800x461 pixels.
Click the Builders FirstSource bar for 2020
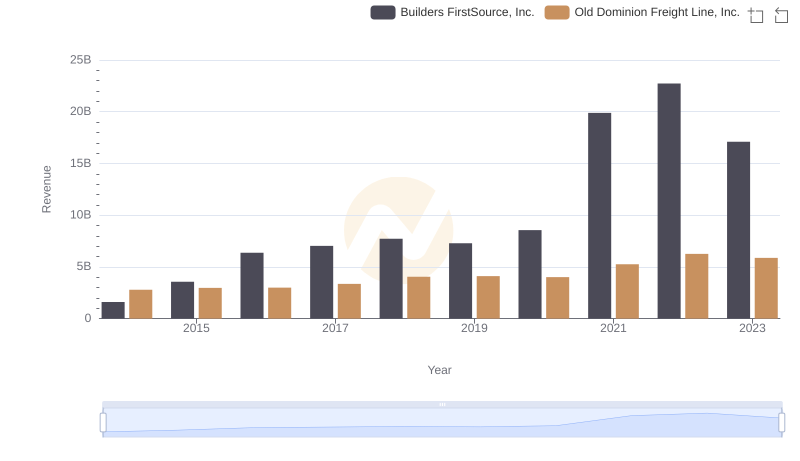(x=530, y=274)
